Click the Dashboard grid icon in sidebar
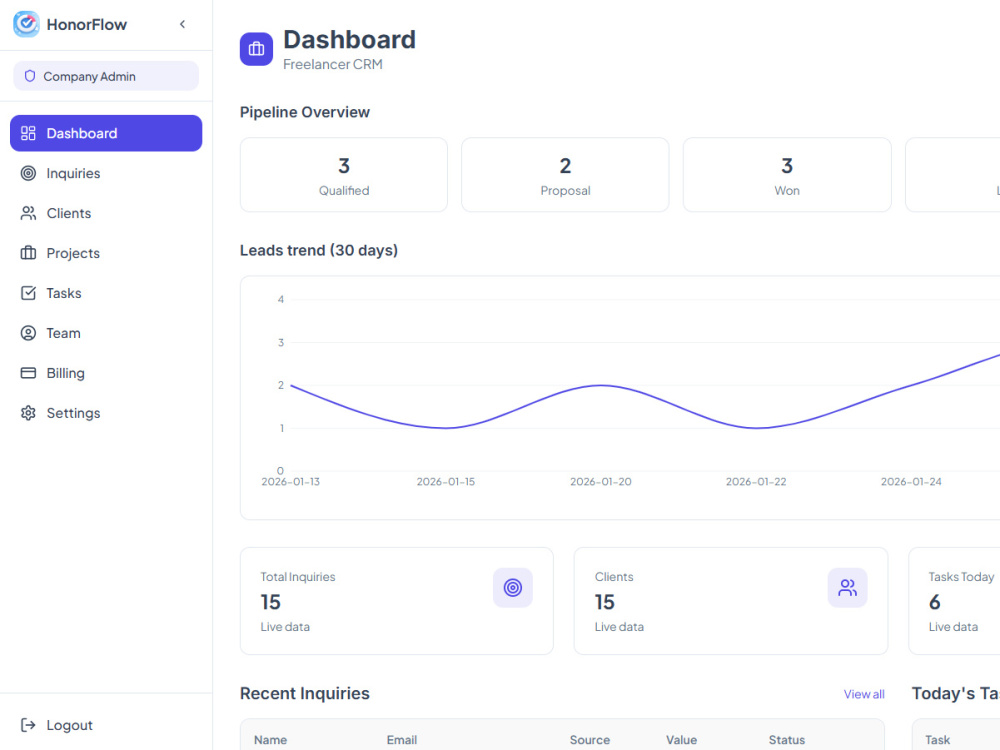Screen dimensions: 1000x750 28,133
